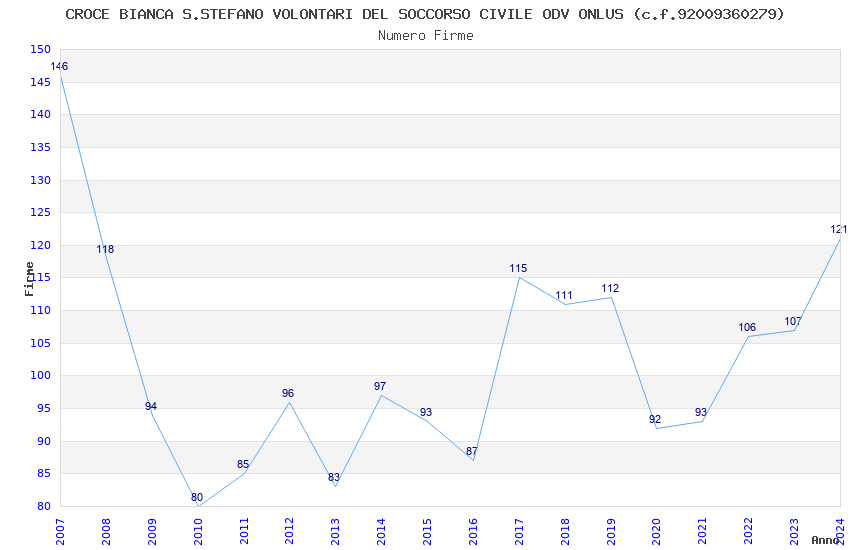Click the 2012 year axis label
Viewport: 850px width, 550px height.
289,531
